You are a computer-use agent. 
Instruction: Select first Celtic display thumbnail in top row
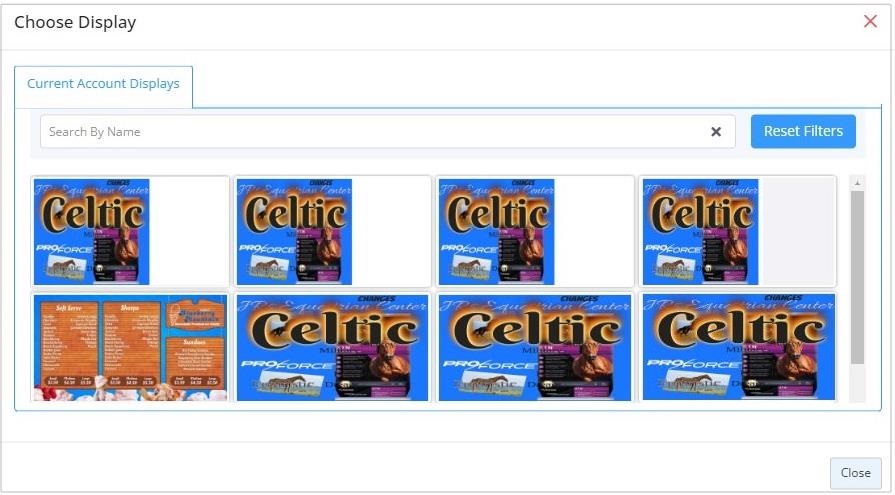(91, 232)
